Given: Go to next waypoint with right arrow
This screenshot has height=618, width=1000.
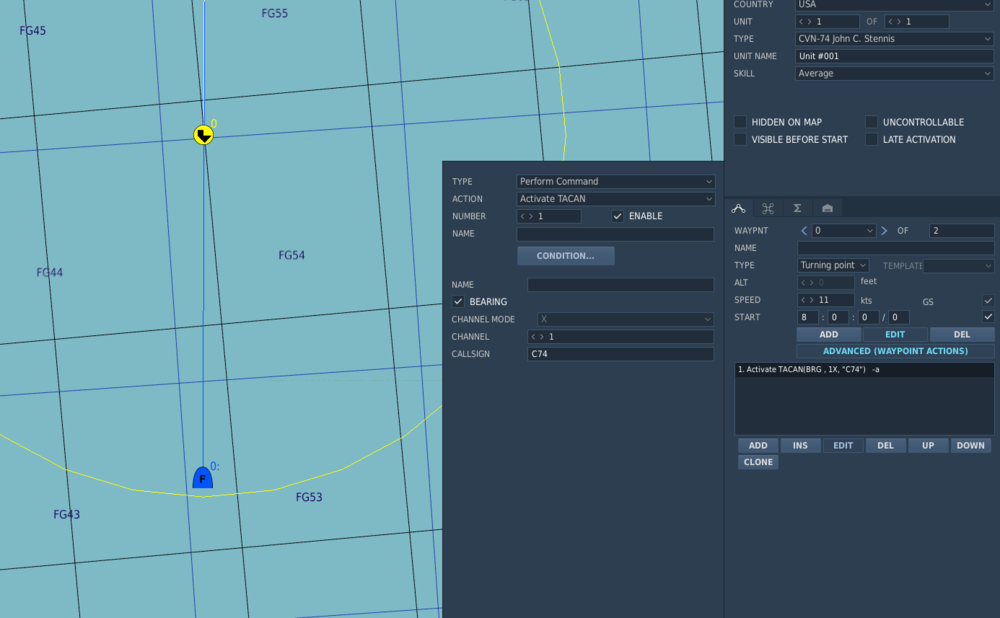Looking at the screenshot, I should point(883,231).
